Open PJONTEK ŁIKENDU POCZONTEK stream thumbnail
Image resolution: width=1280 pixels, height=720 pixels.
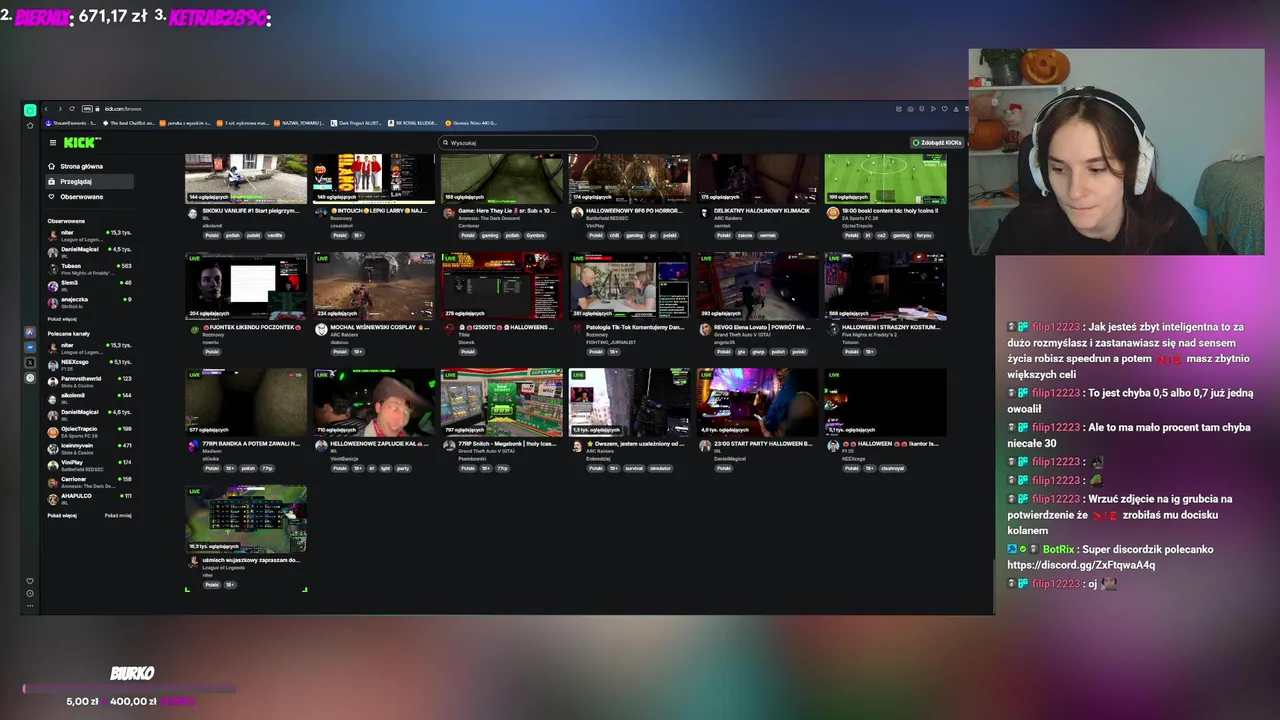[x=246, y=286]
